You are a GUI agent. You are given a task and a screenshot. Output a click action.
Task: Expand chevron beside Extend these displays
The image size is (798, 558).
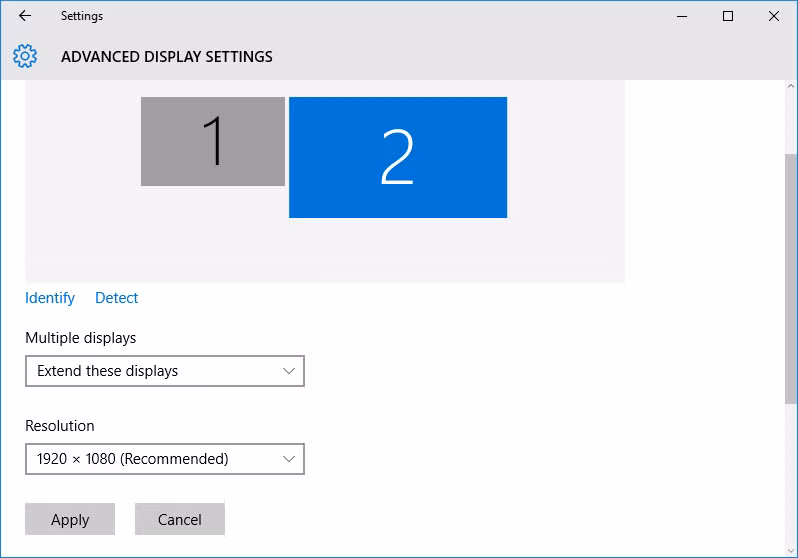point(289,371)
